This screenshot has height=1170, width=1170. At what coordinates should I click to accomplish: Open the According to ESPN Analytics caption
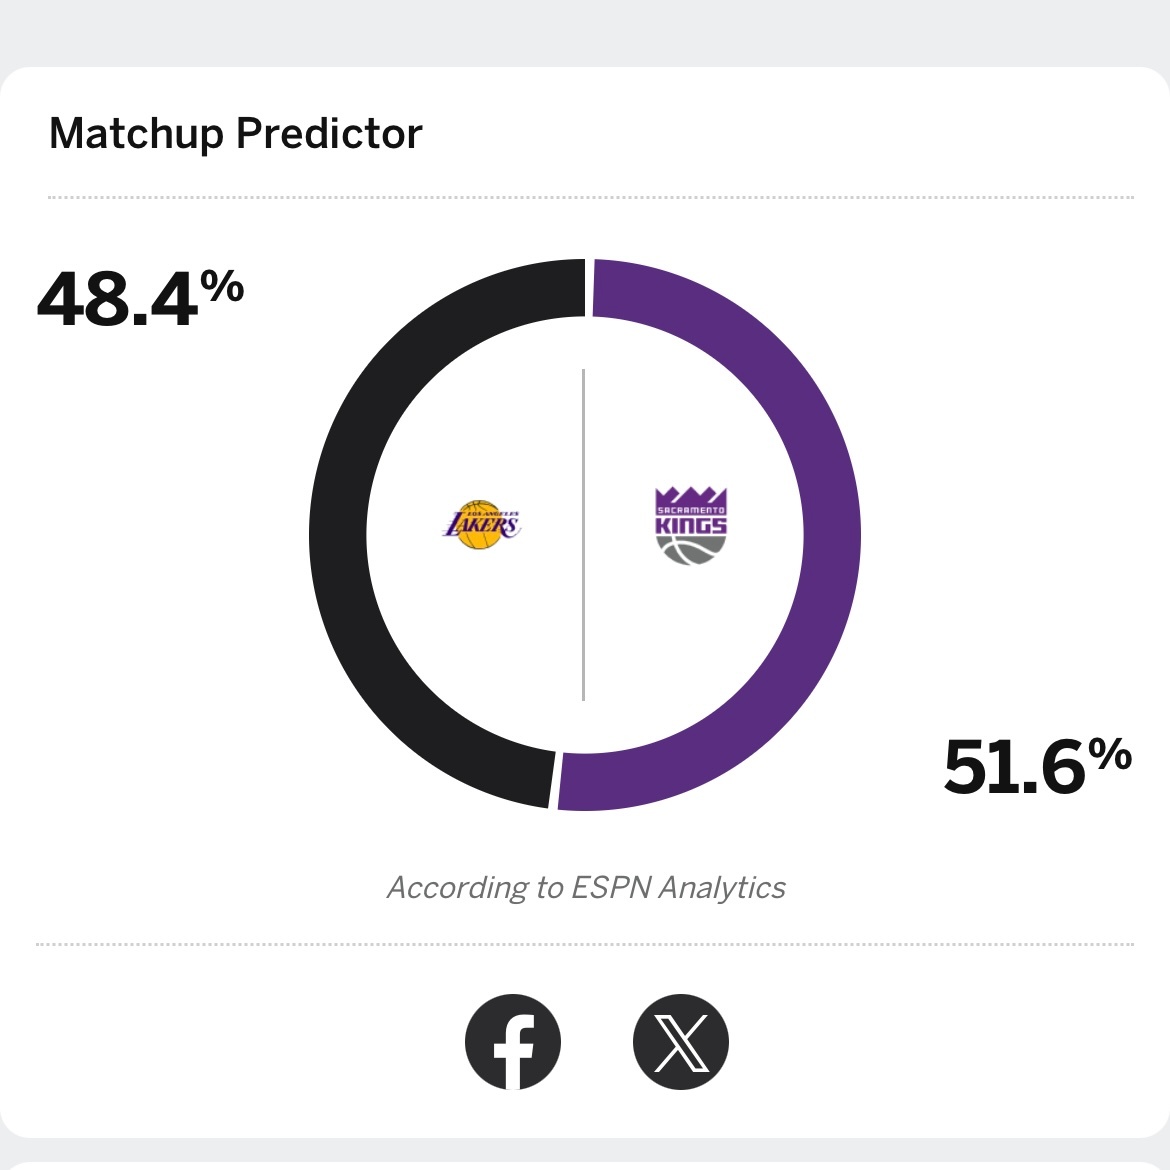pyautogui.click(x=586, y=888)
